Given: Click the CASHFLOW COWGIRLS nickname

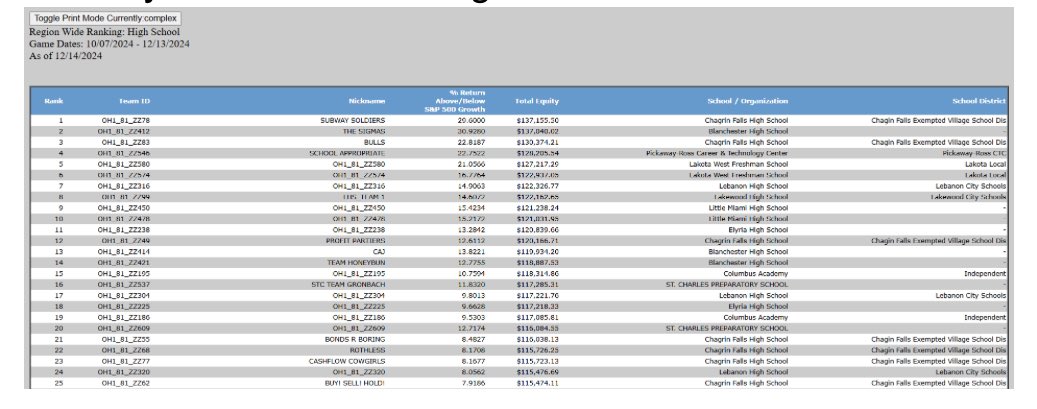Looking at the screenshot, I should pyautogui.click(x=347, y=361).
